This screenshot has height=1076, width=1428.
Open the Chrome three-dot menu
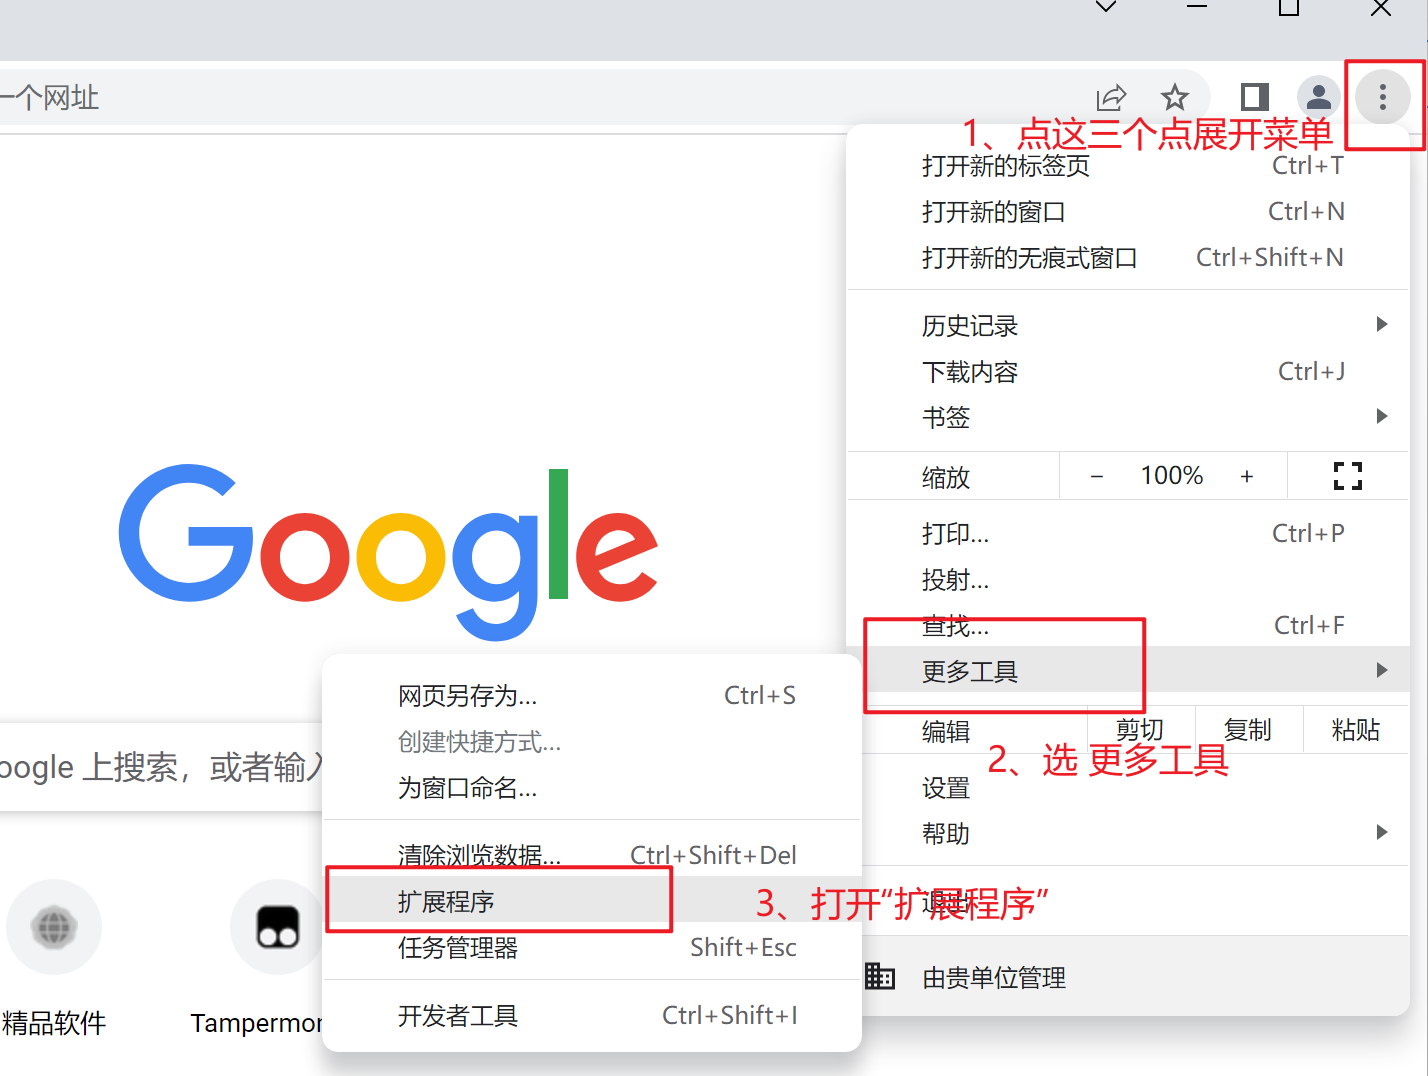click(1381, 97)
